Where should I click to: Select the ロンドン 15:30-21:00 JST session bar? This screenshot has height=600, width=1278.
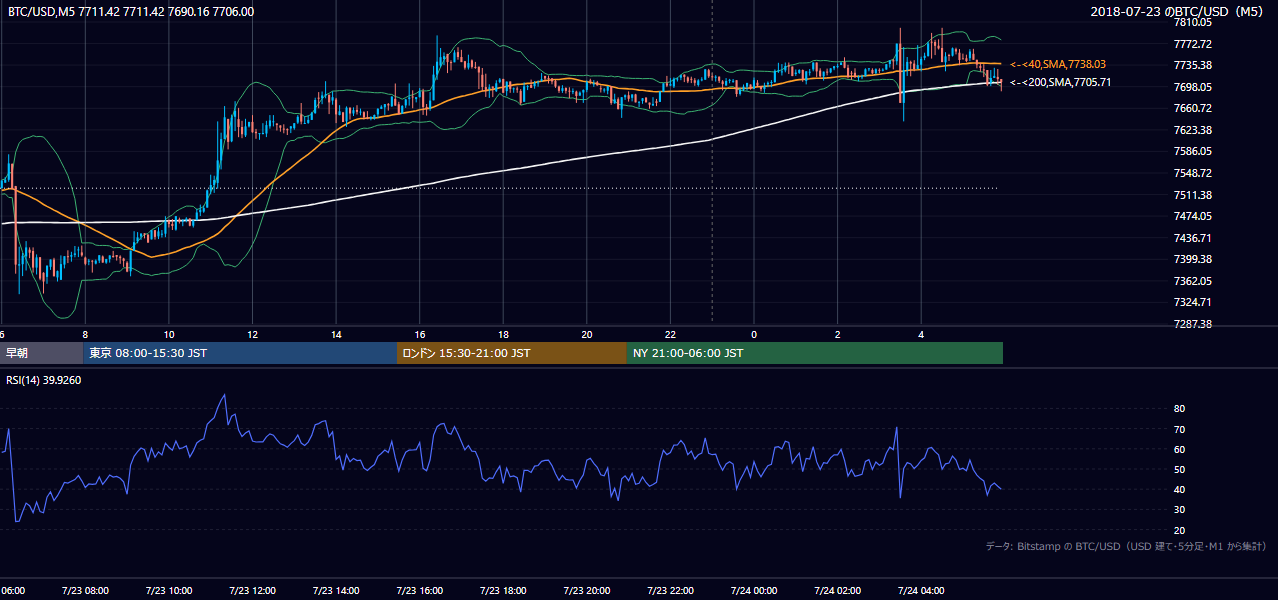point(512,353)
